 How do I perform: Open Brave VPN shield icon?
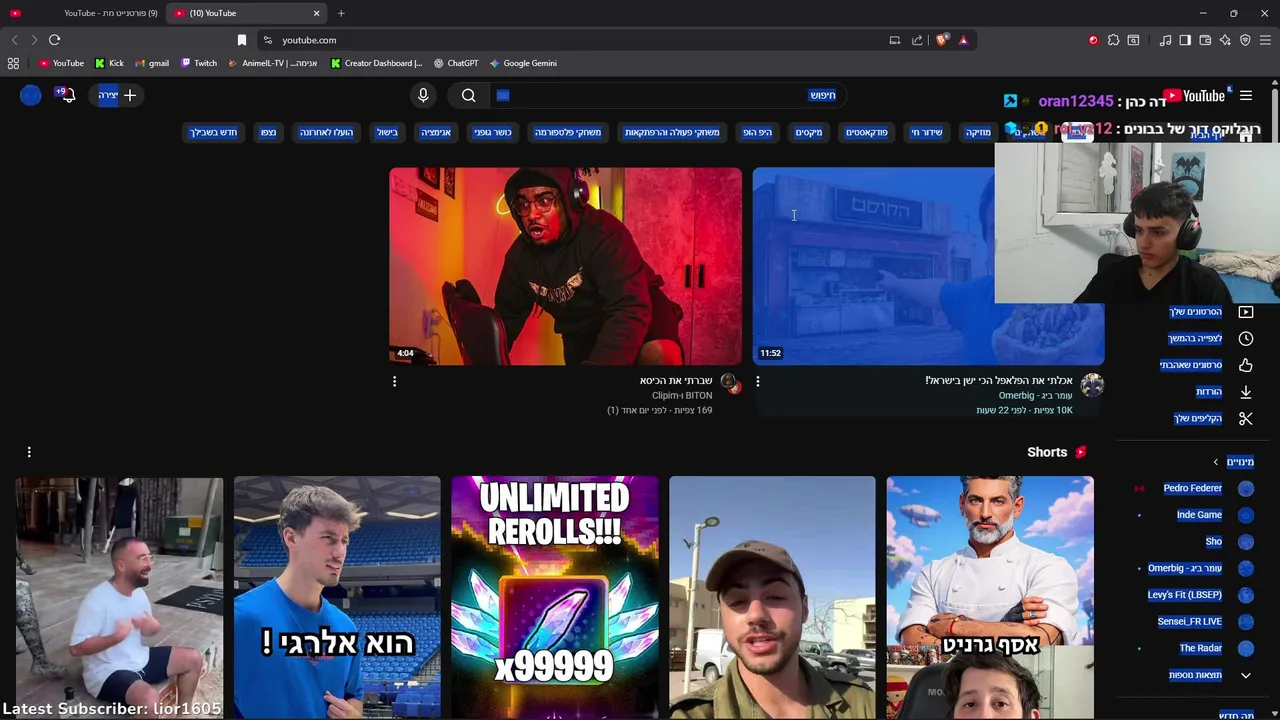(1245, 40)
